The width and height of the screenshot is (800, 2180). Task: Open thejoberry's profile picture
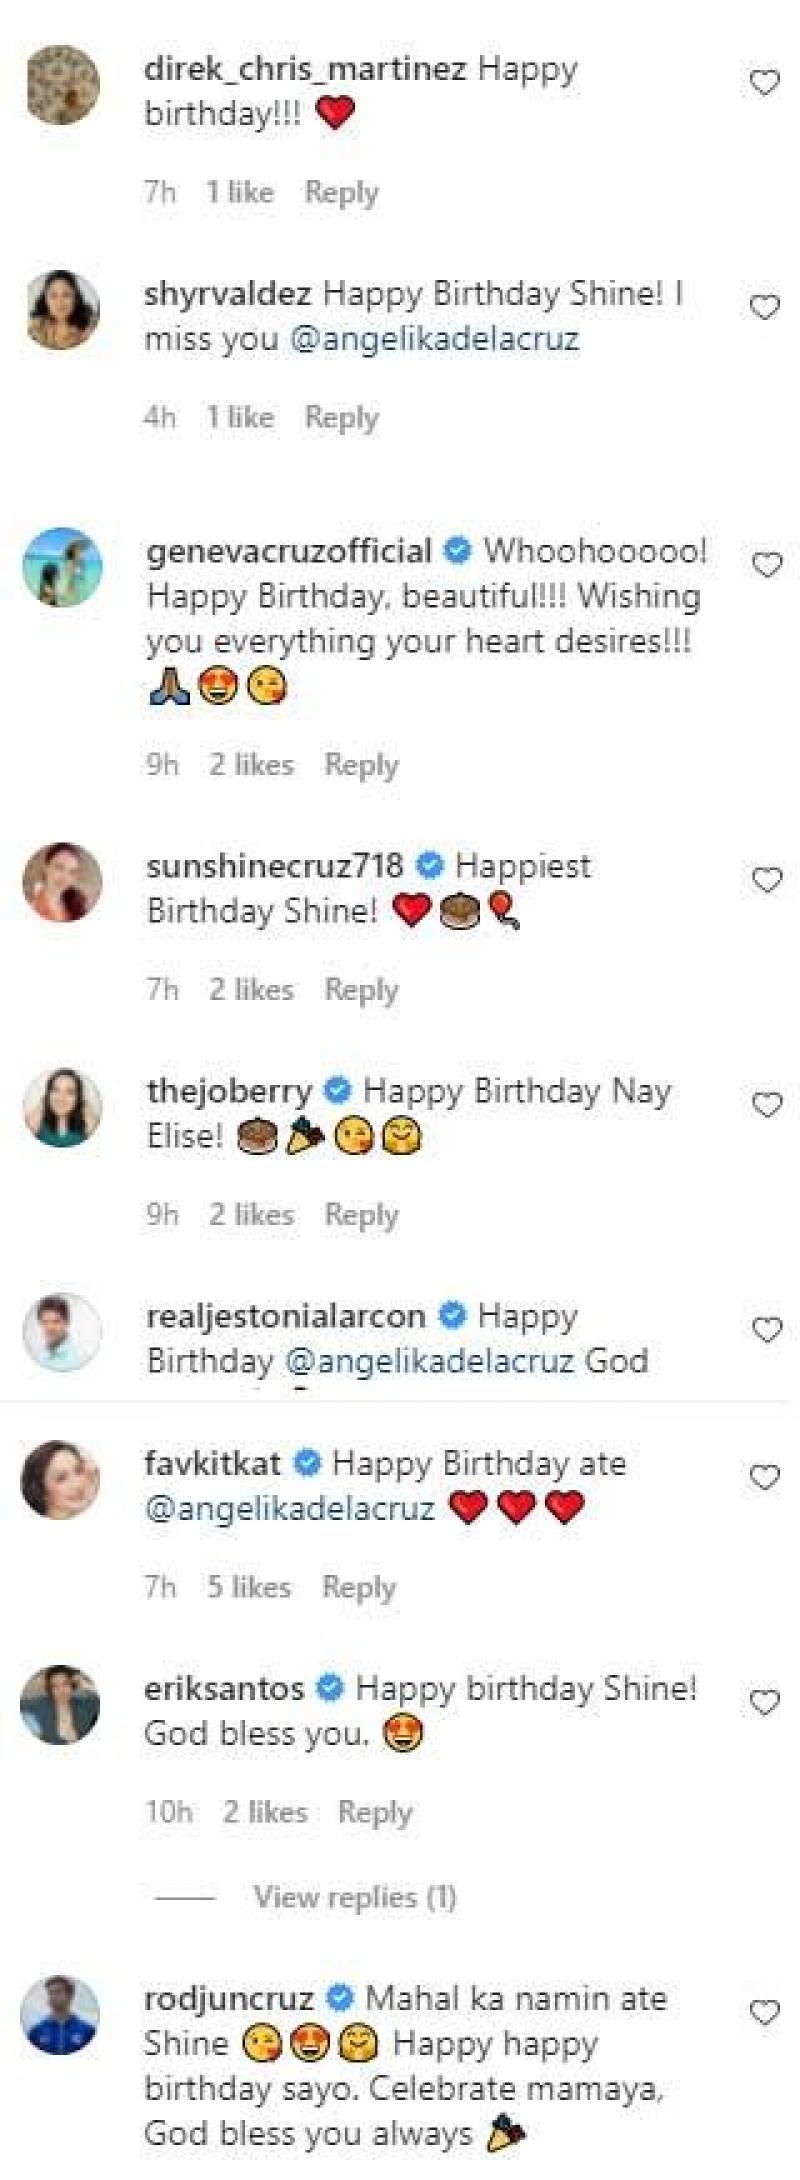62,1106
